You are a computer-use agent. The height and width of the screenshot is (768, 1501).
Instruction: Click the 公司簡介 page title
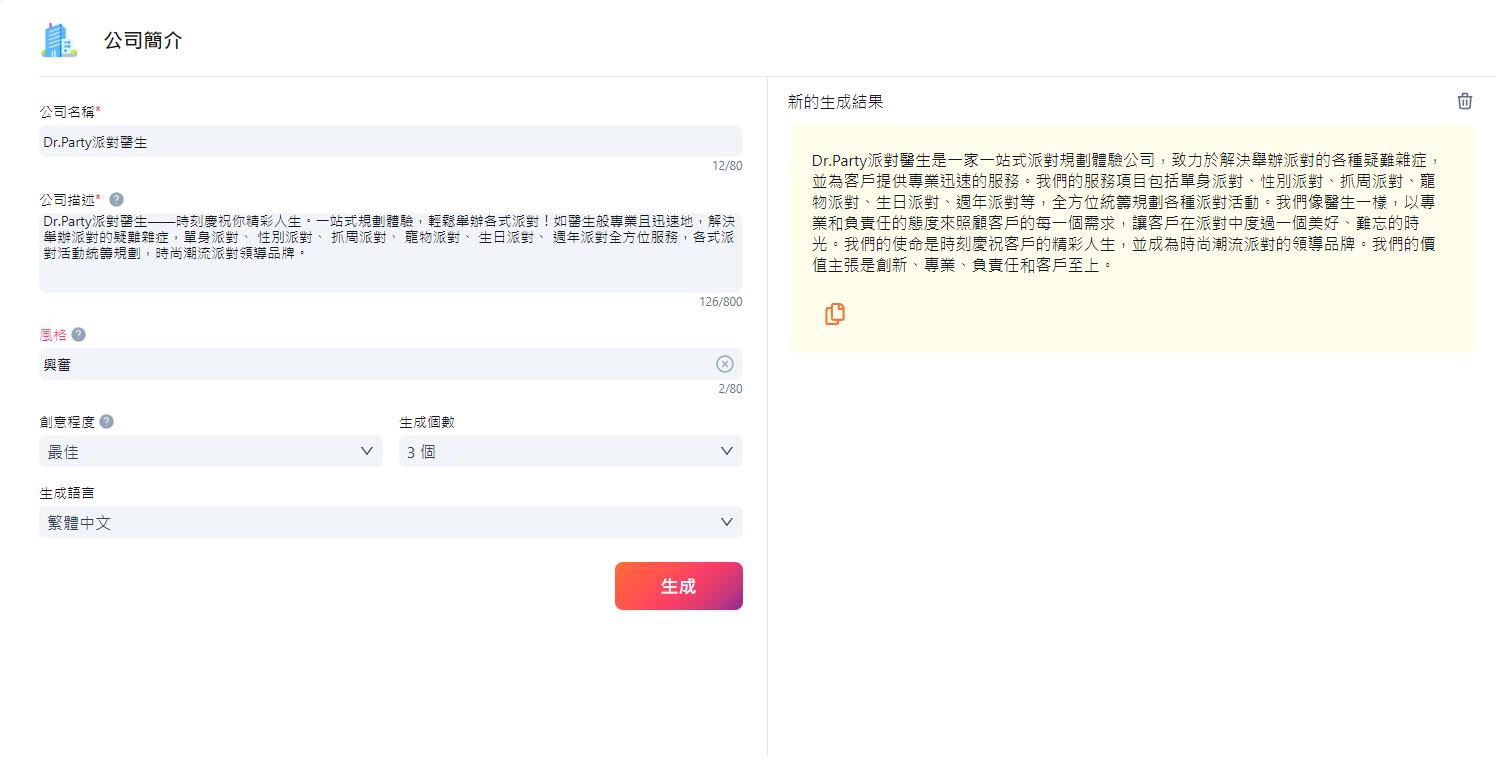143,41
